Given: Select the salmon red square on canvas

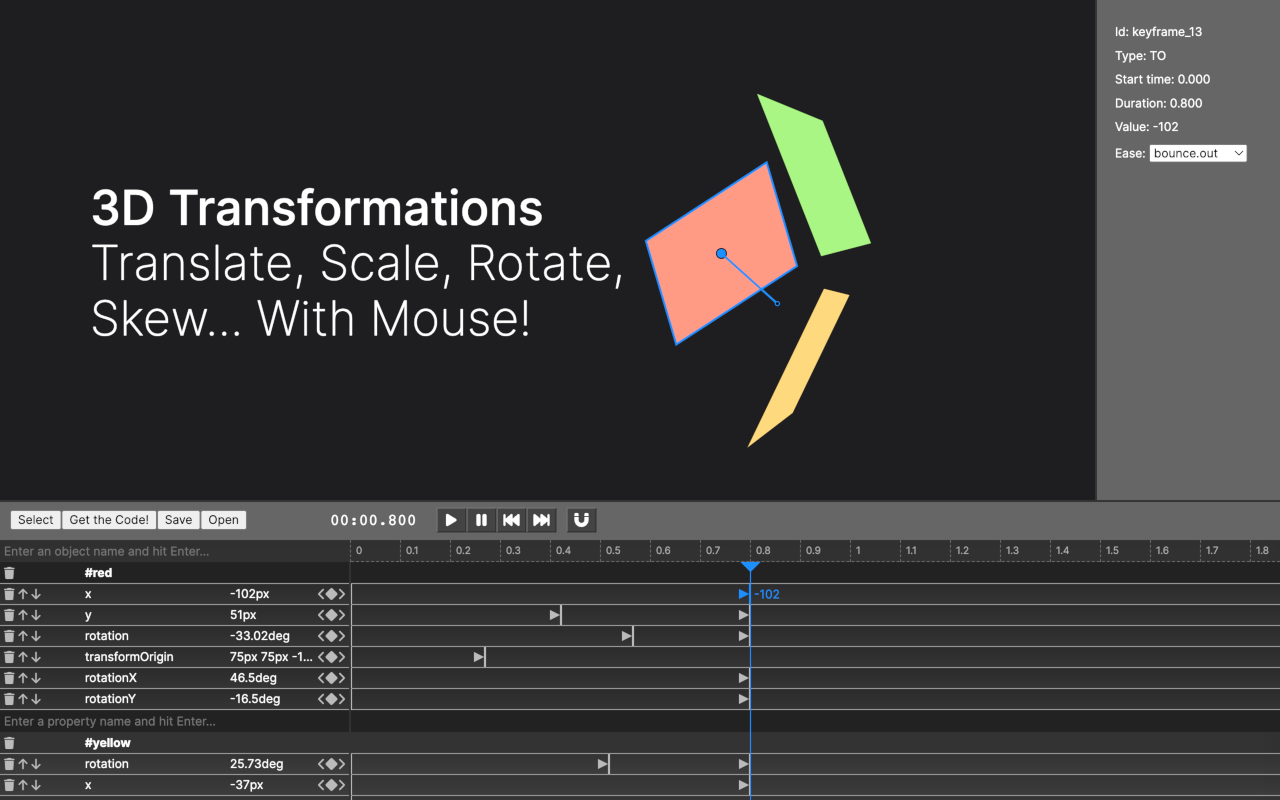Looking at the screenshot, I should [721, 253].
